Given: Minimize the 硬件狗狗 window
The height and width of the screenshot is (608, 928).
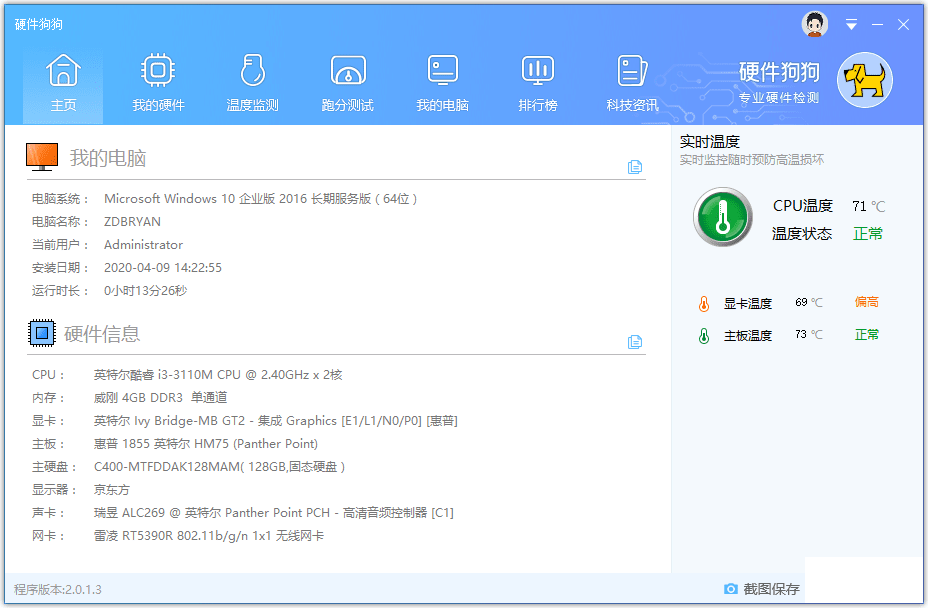Looking at the screenshot, I should [x=878, y=24].
